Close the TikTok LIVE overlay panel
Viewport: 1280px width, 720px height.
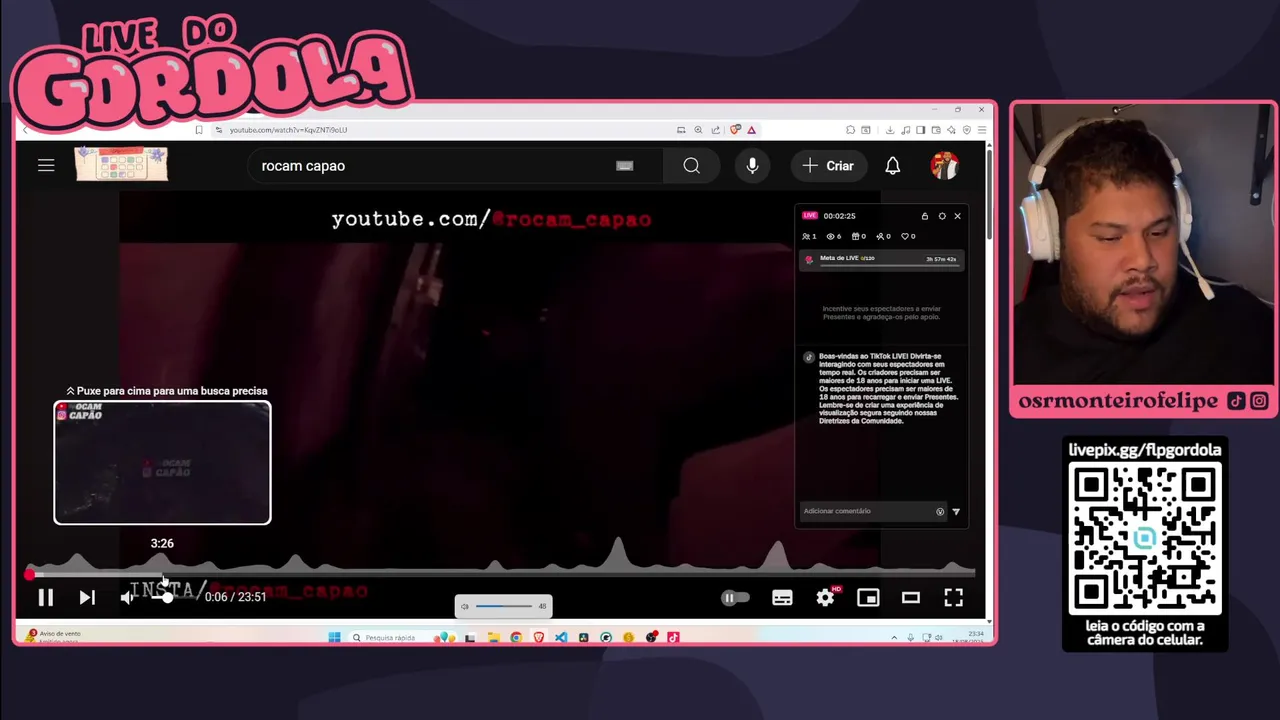pos(957,216)
